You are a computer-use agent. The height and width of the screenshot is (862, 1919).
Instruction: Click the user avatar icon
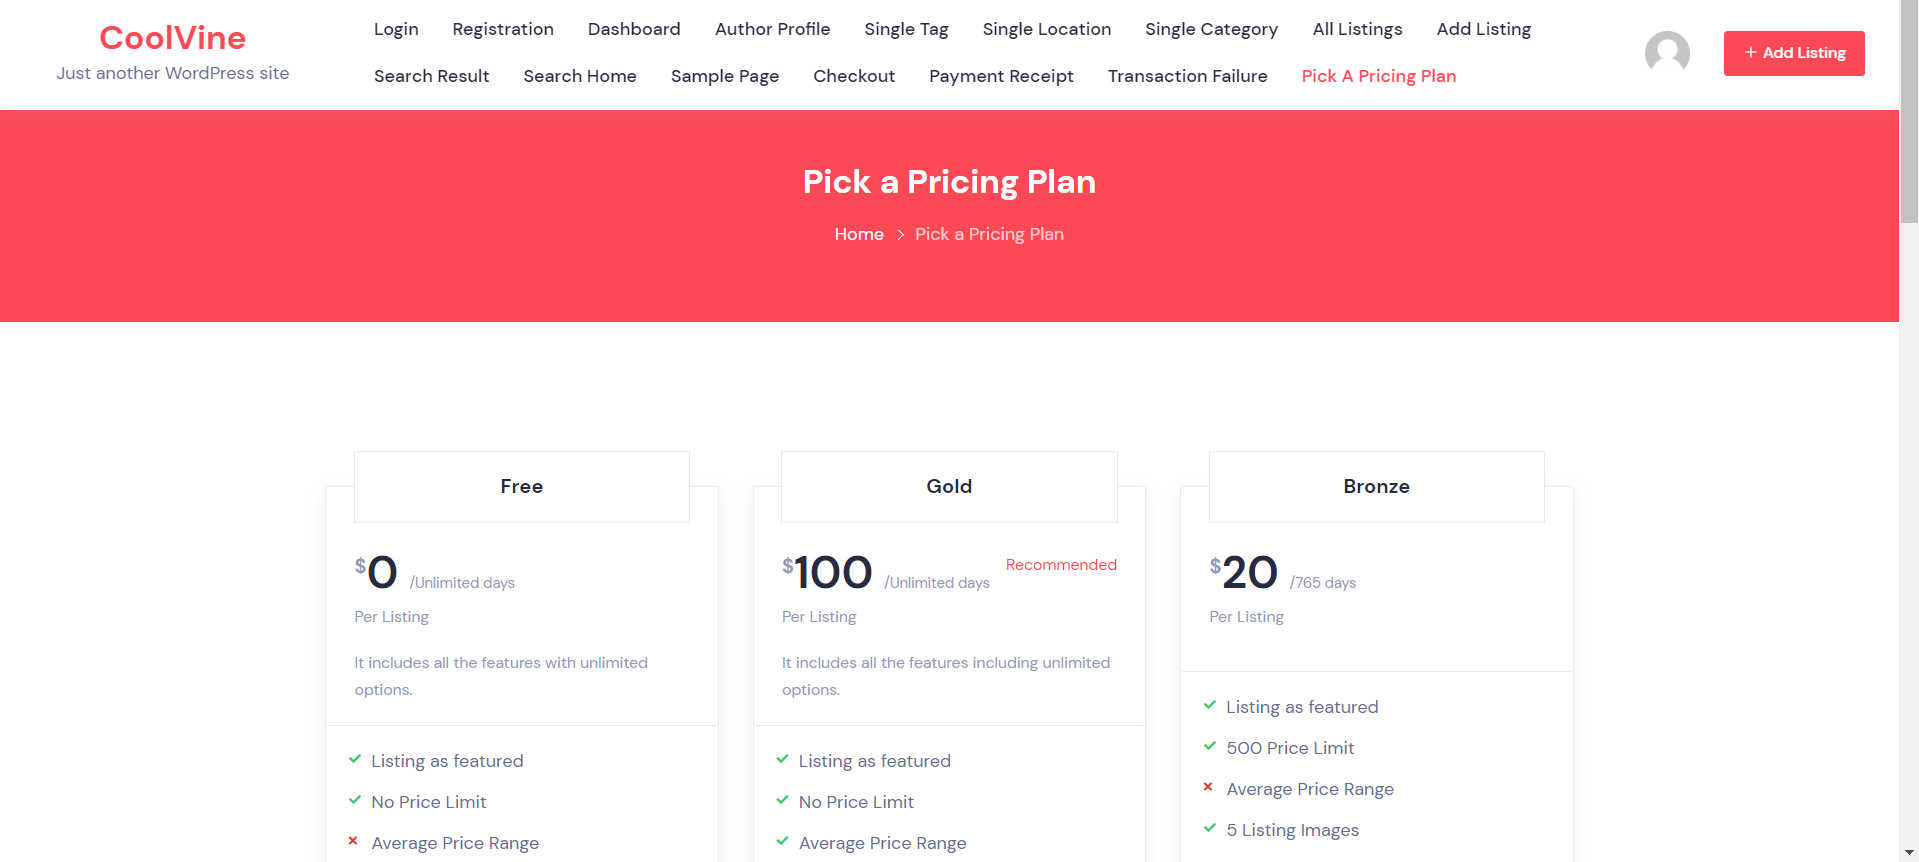pyautogui.click(x=1667, y=53)
